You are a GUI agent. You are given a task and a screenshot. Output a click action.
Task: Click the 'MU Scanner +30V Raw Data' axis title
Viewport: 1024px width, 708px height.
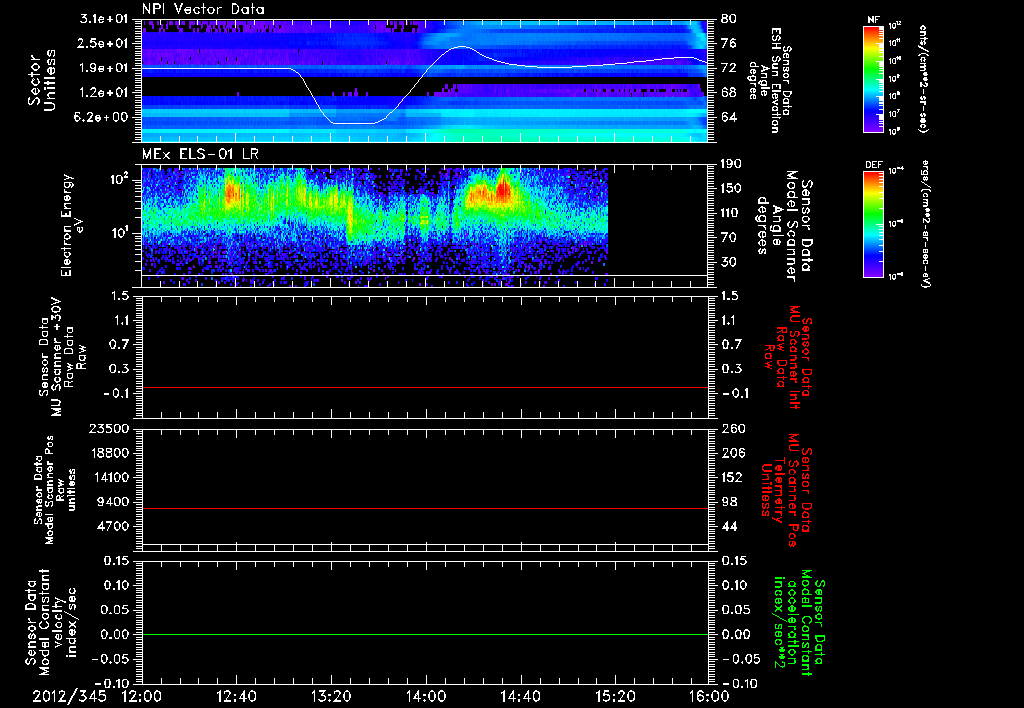click(62, 357)
